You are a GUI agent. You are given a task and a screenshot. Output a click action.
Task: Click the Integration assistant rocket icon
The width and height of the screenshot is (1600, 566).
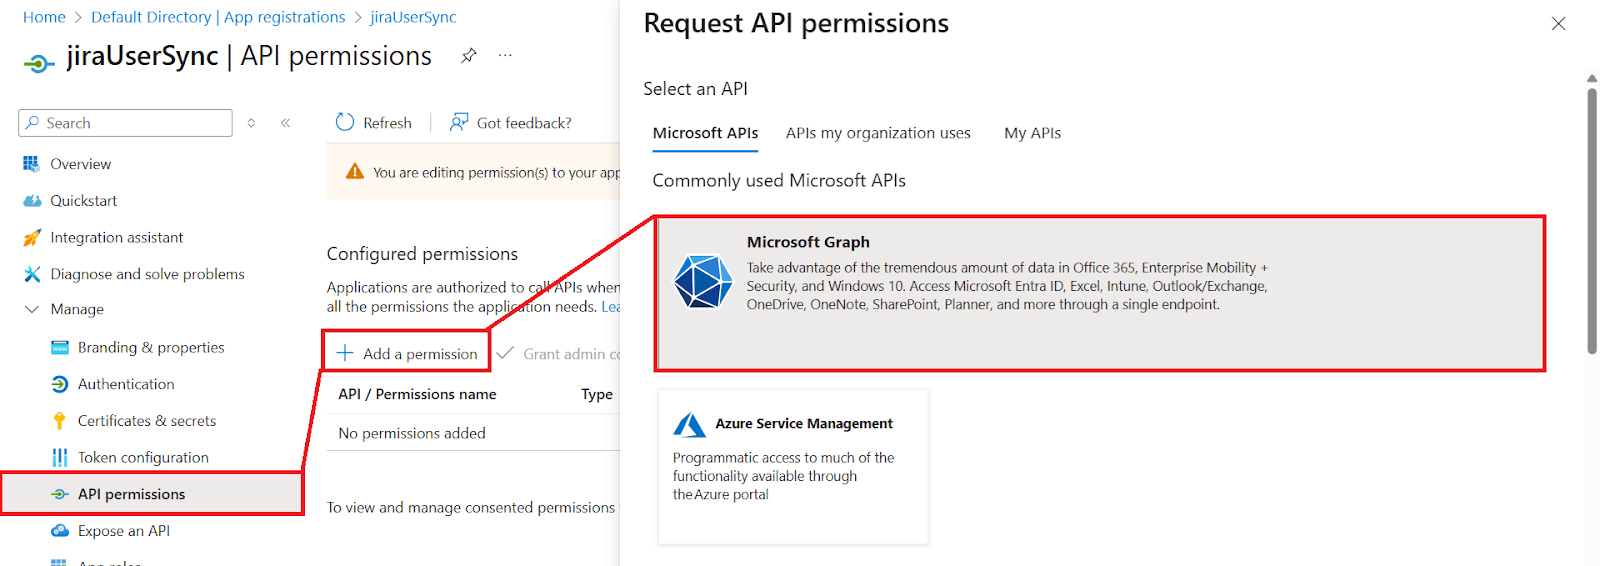tap(32, 237)
